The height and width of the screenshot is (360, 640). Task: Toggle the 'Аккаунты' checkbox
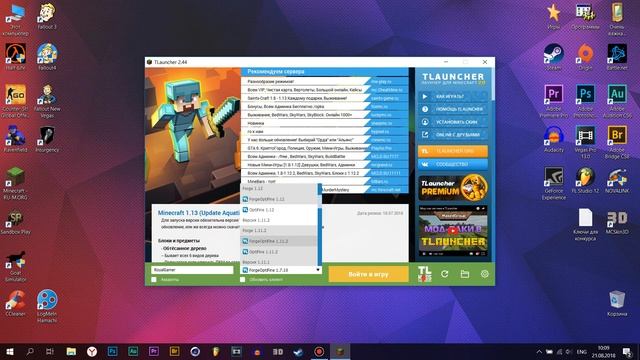[x=154, y=280]
